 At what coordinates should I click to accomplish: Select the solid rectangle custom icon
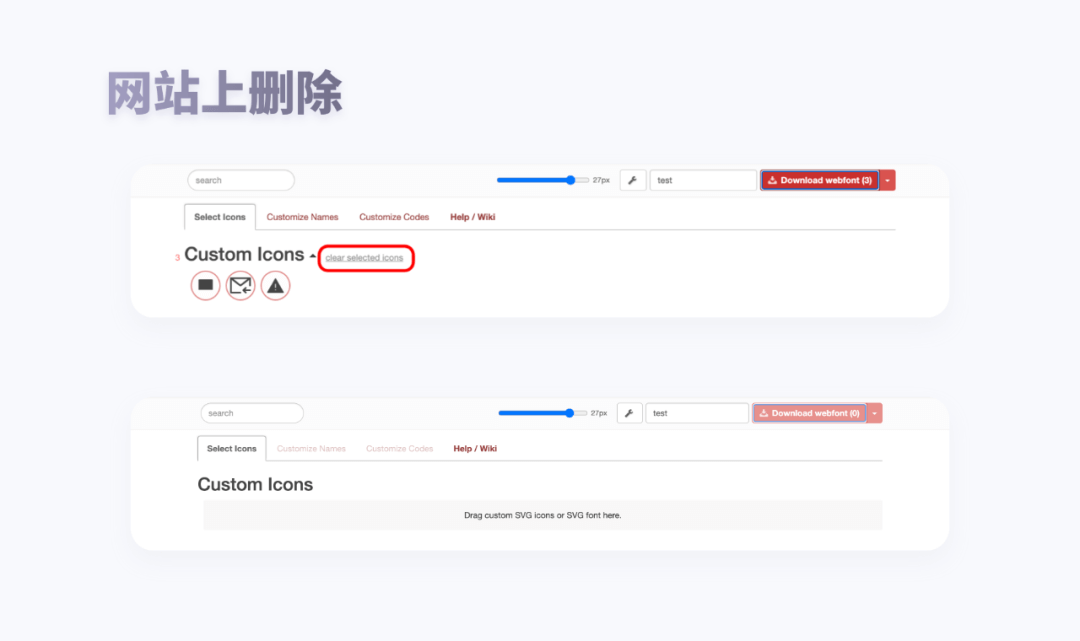click(x=205, y=285)
